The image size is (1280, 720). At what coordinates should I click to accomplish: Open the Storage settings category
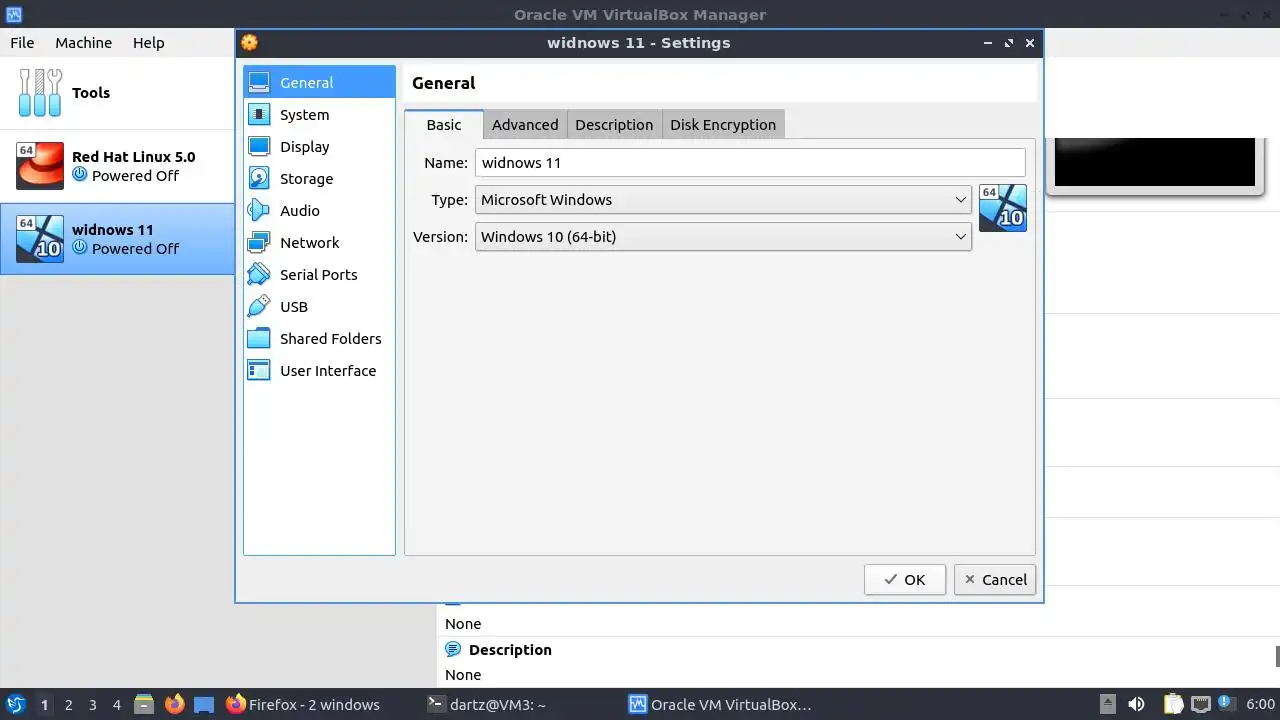pos(319,179)
